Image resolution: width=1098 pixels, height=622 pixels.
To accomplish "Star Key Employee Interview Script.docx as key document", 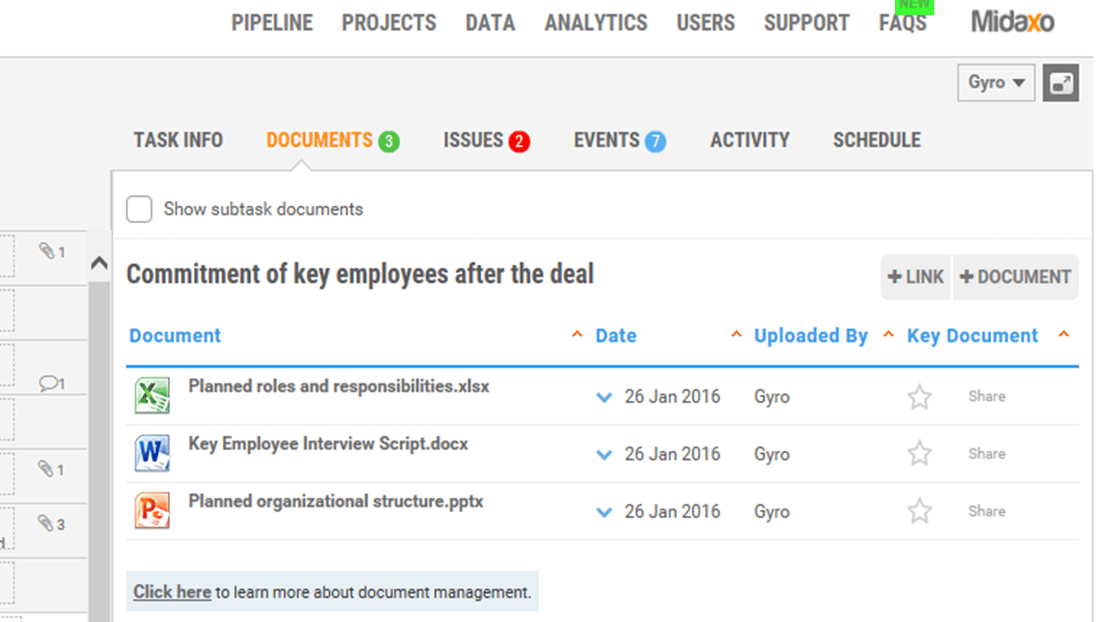I will [x=919, y=454].
